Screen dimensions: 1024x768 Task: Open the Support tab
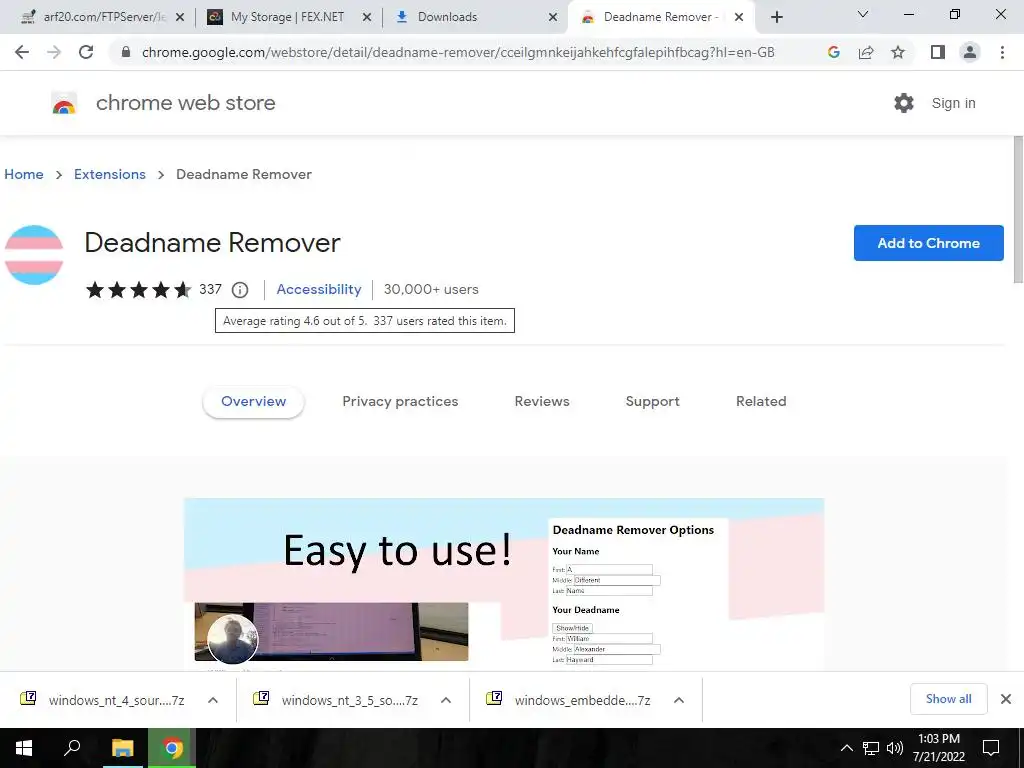[x=652, y=402]
